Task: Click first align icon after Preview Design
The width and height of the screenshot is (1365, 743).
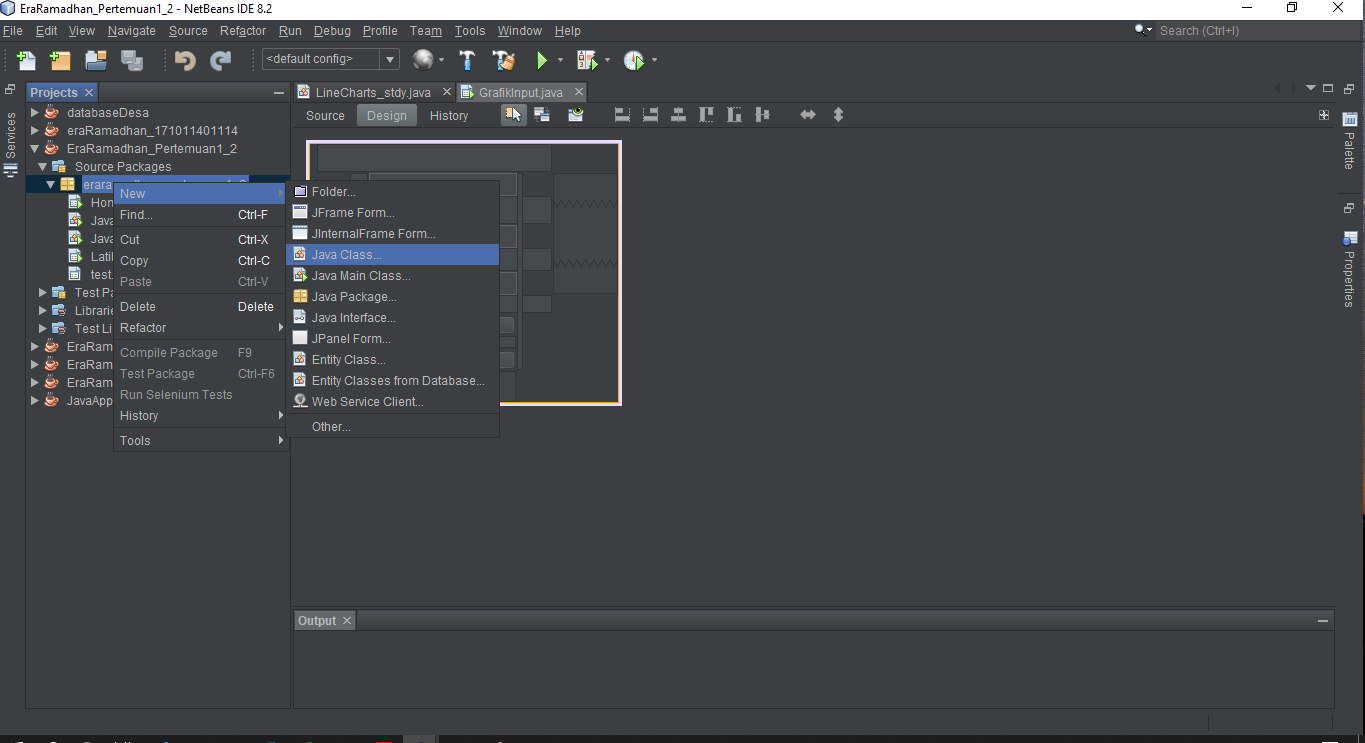Action: coord(622,115)
